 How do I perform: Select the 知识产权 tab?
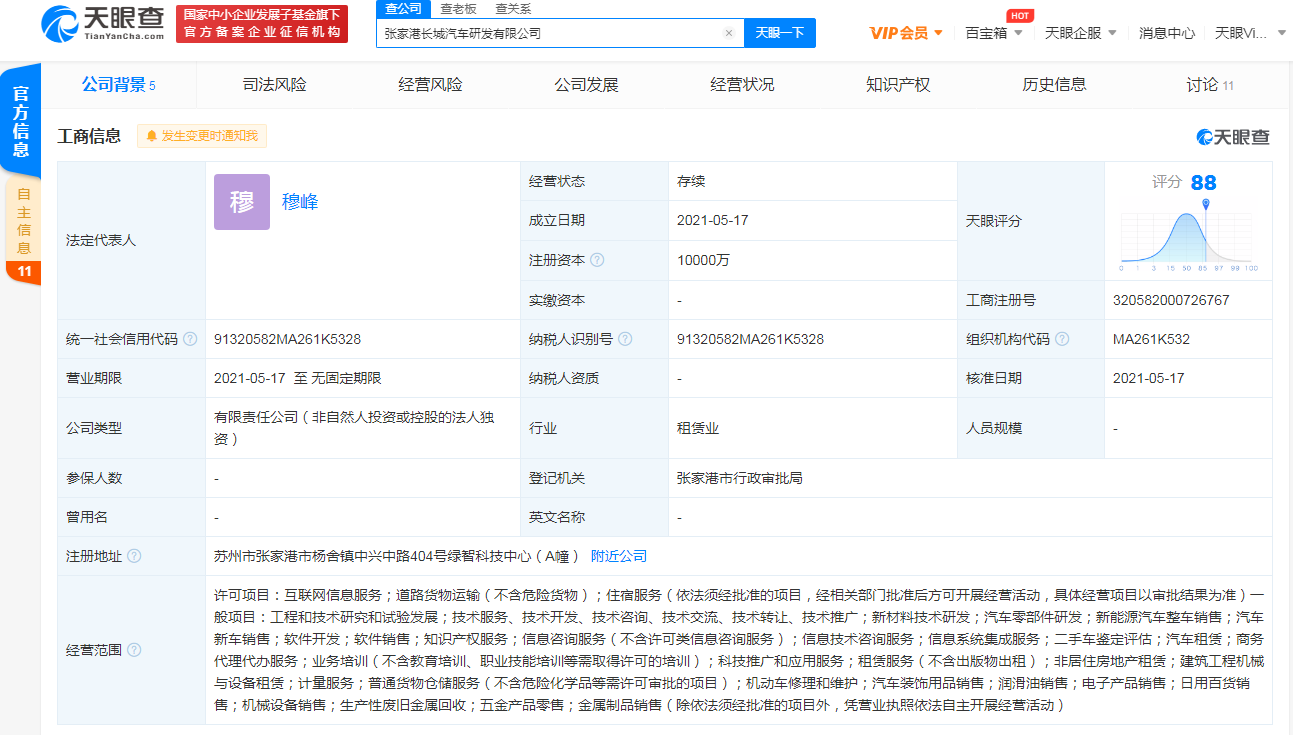[x=898, y=85]
